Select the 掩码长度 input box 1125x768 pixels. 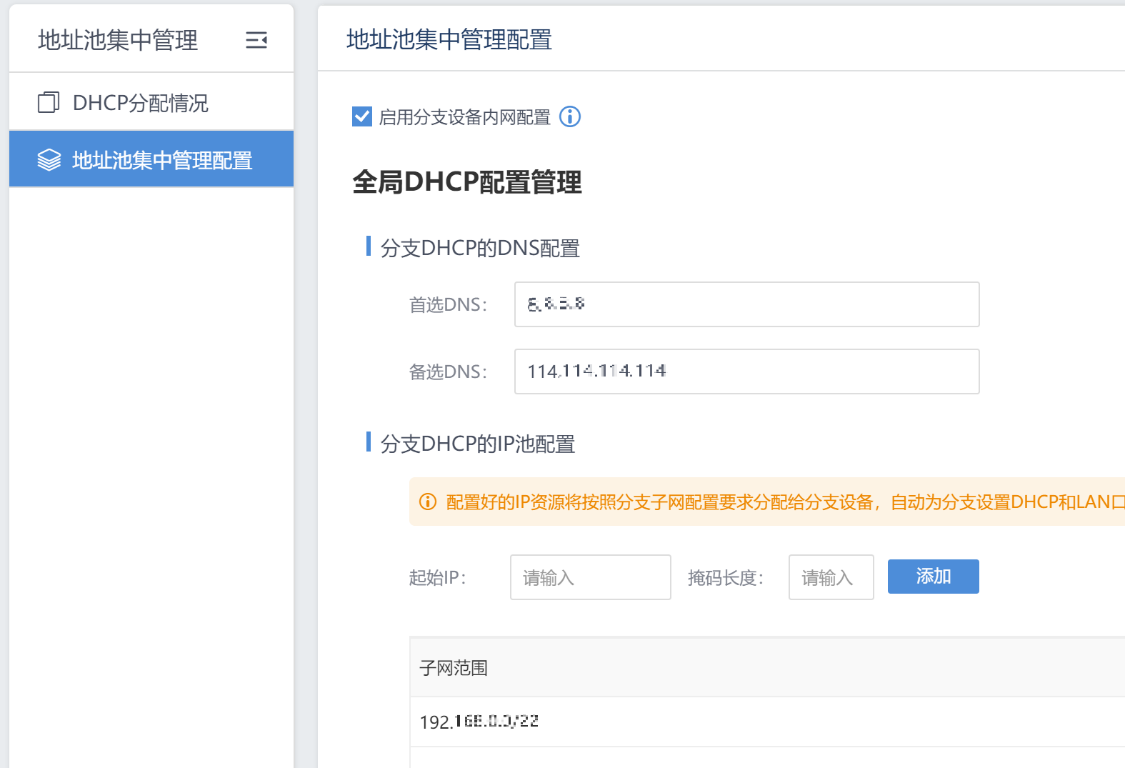[830, 577]
